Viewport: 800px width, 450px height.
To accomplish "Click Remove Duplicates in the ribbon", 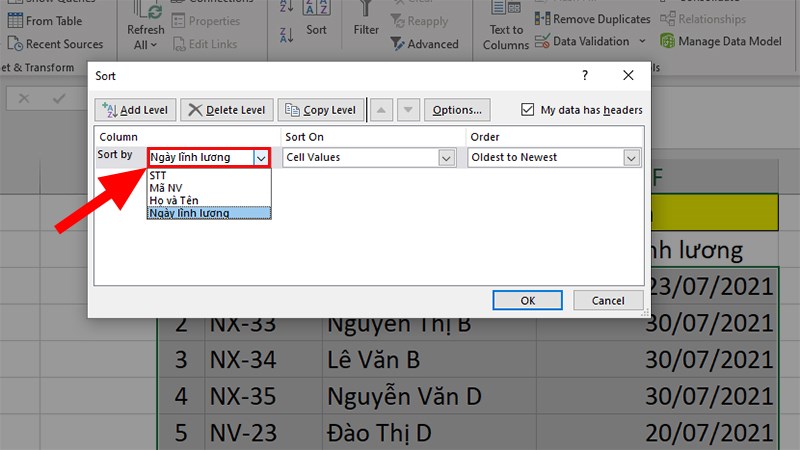I will (592, 19).
